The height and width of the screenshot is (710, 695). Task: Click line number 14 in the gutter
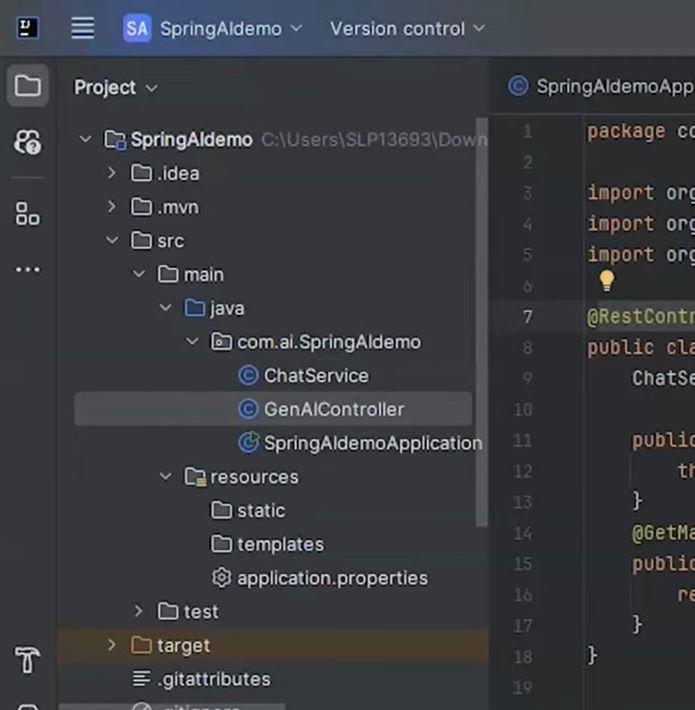point(523,533)
